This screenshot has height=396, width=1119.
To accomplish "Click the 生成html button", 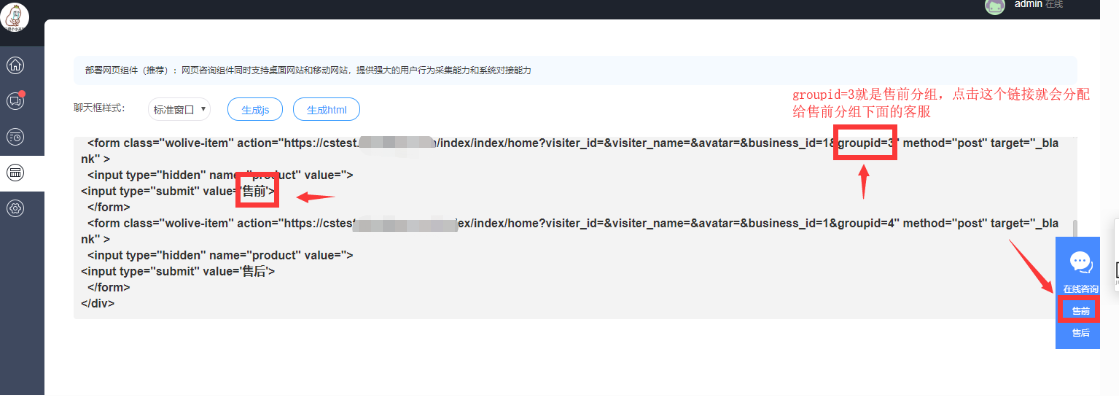I will (x=326, y=110).
